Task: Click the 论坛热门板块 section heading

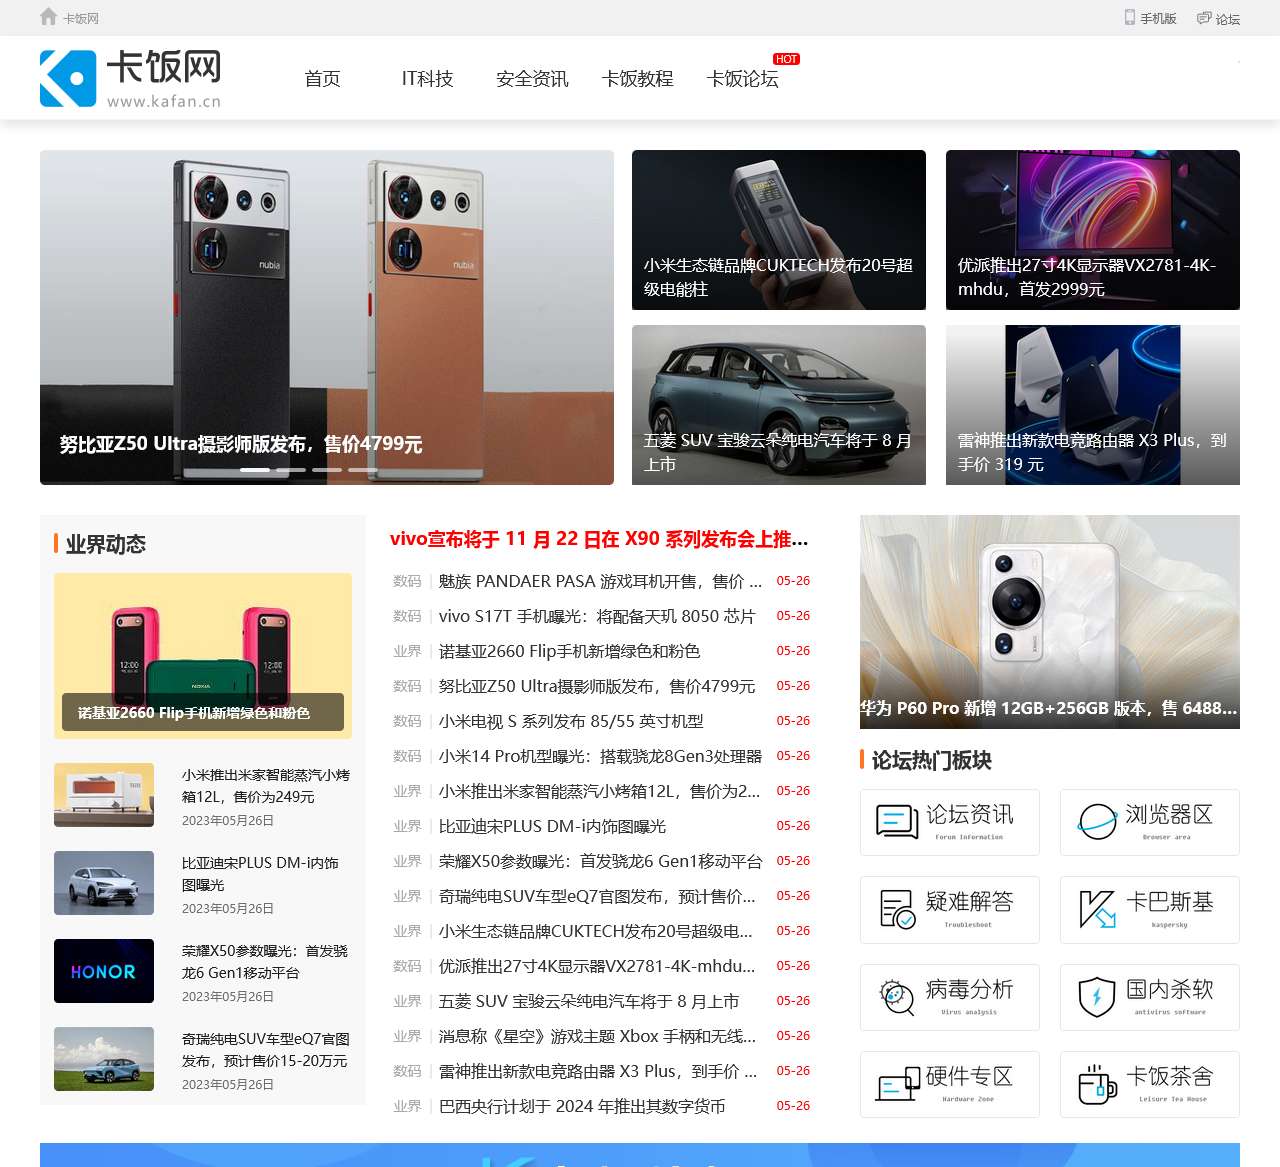Action: pyautogui.click(x=932, y=760)
